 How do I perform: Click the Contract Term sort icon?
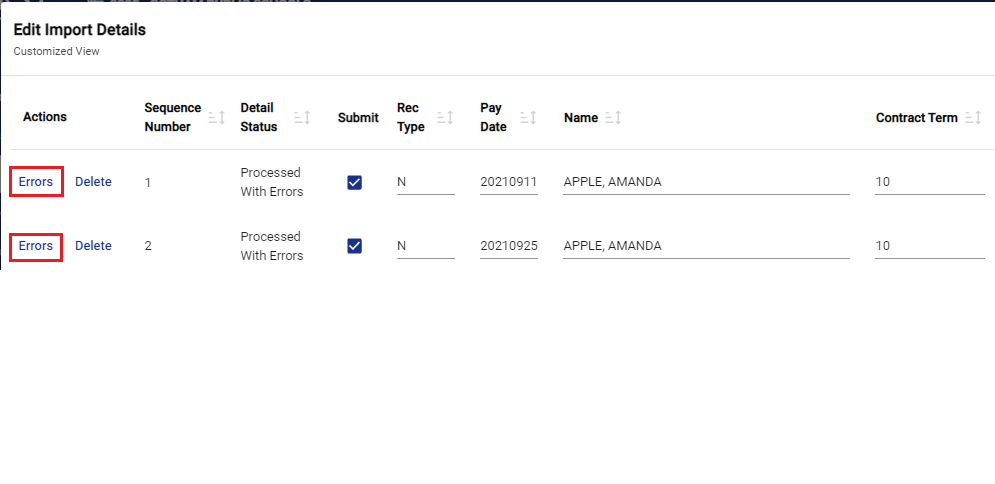[972, 118]
